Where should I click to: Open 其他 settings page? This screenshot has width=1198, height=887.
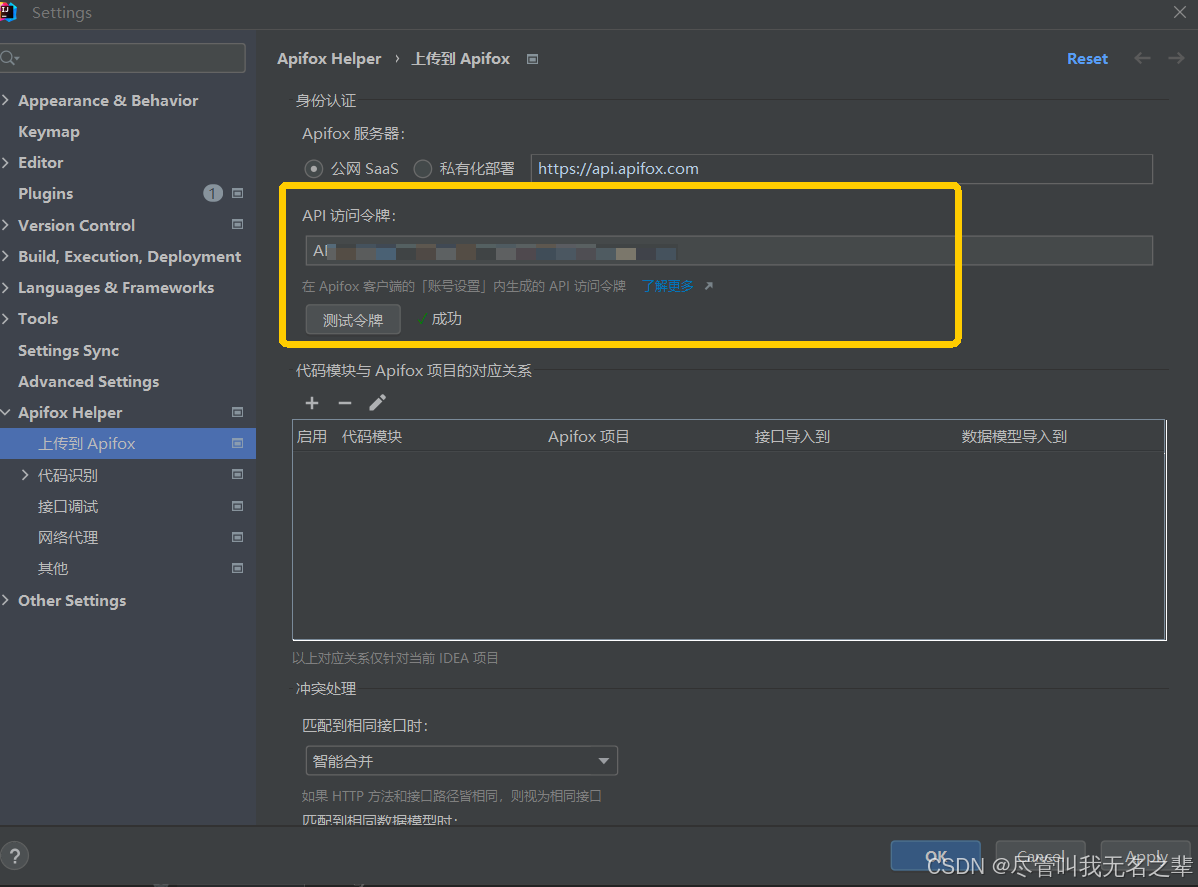click(53, 568)
